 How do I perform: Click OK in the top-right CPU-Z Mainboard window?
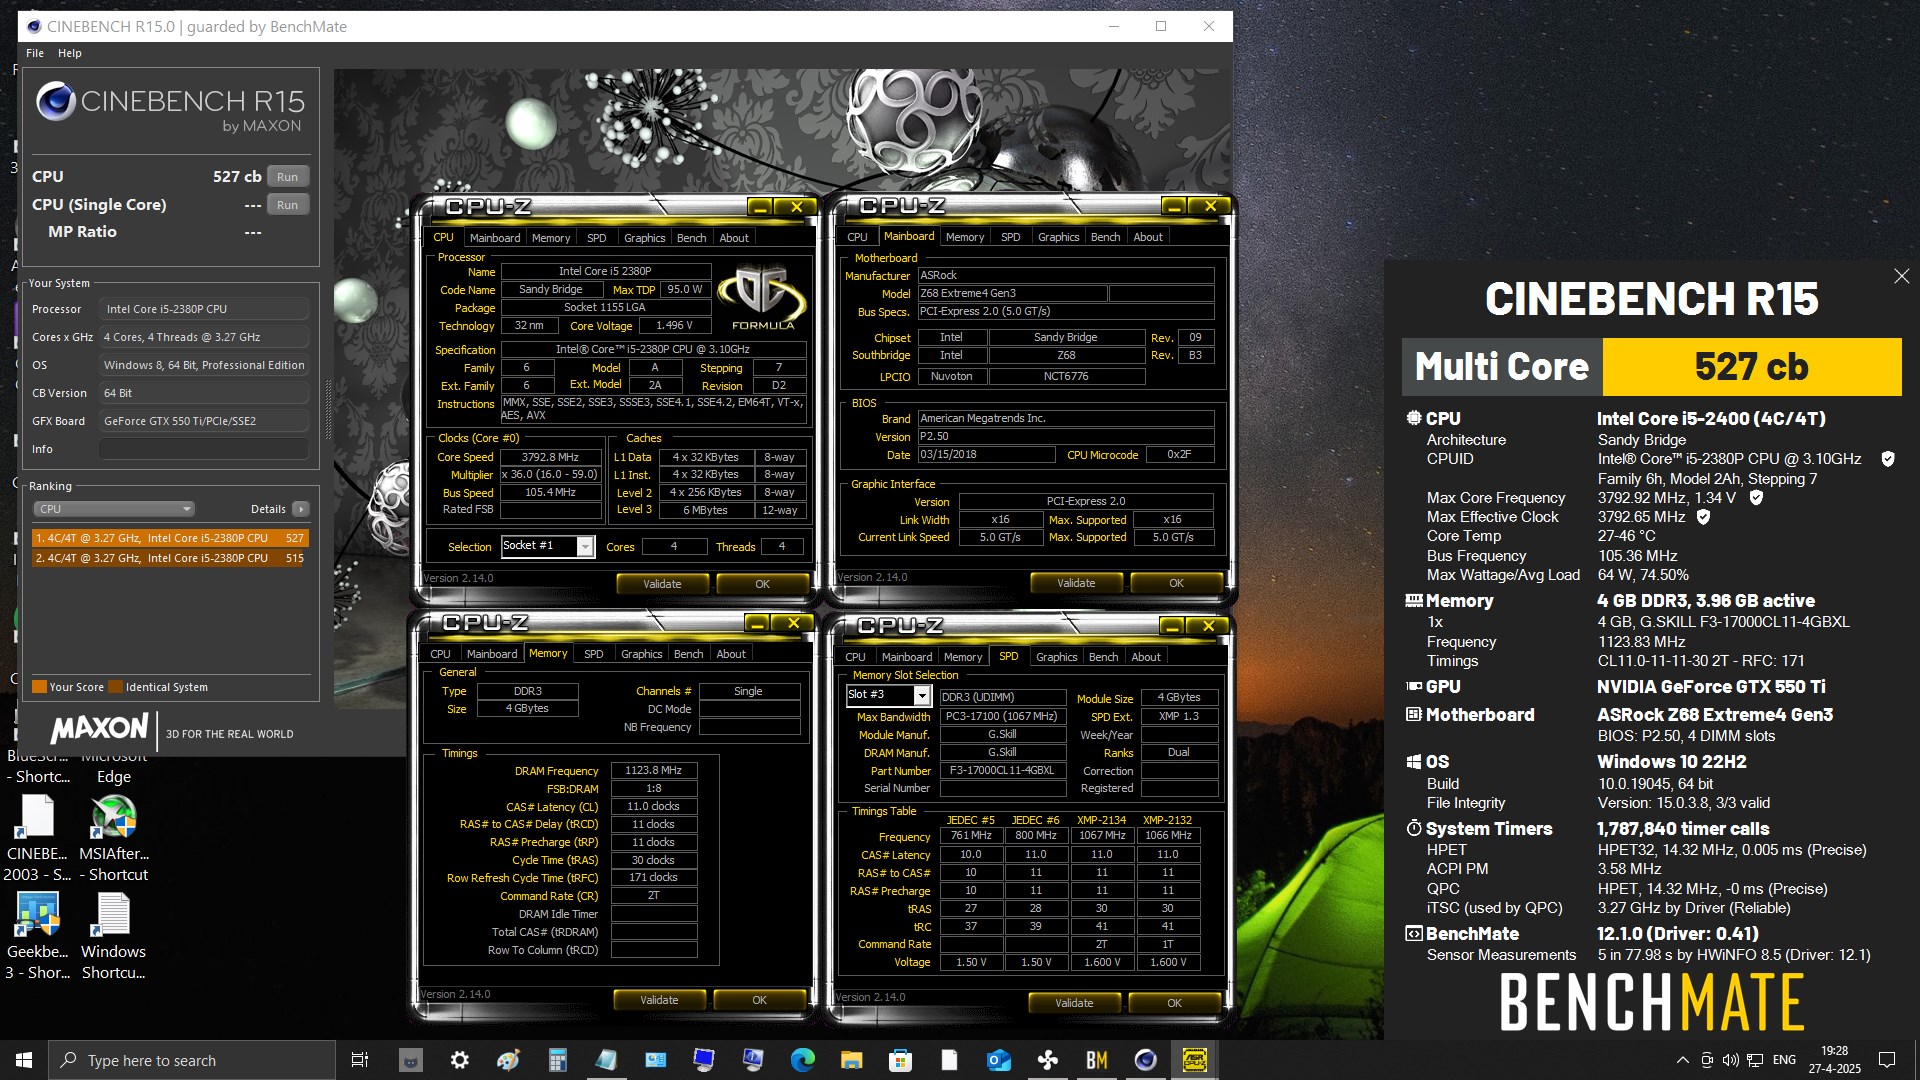1176,583
